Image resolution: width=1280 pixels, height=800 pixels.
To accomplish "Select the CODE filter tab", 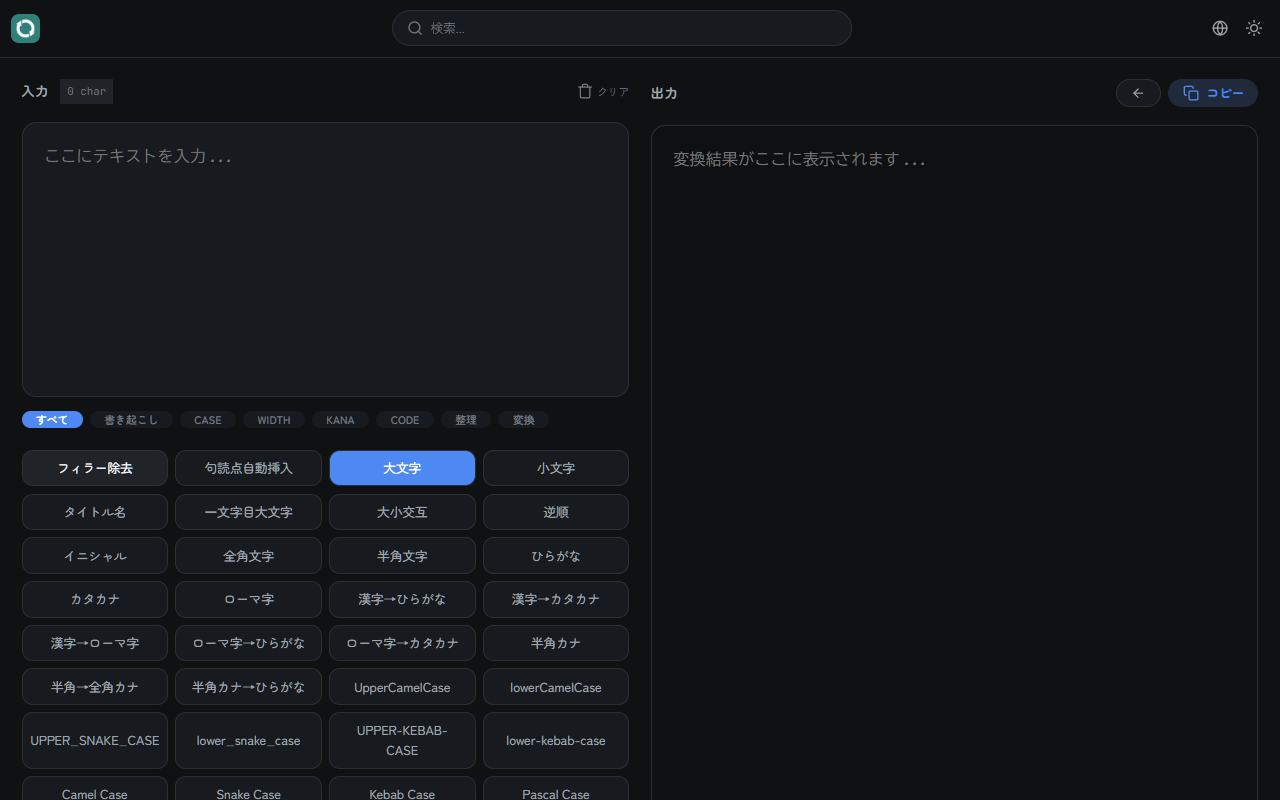I will pyautogui.click(x=405, y=420).
